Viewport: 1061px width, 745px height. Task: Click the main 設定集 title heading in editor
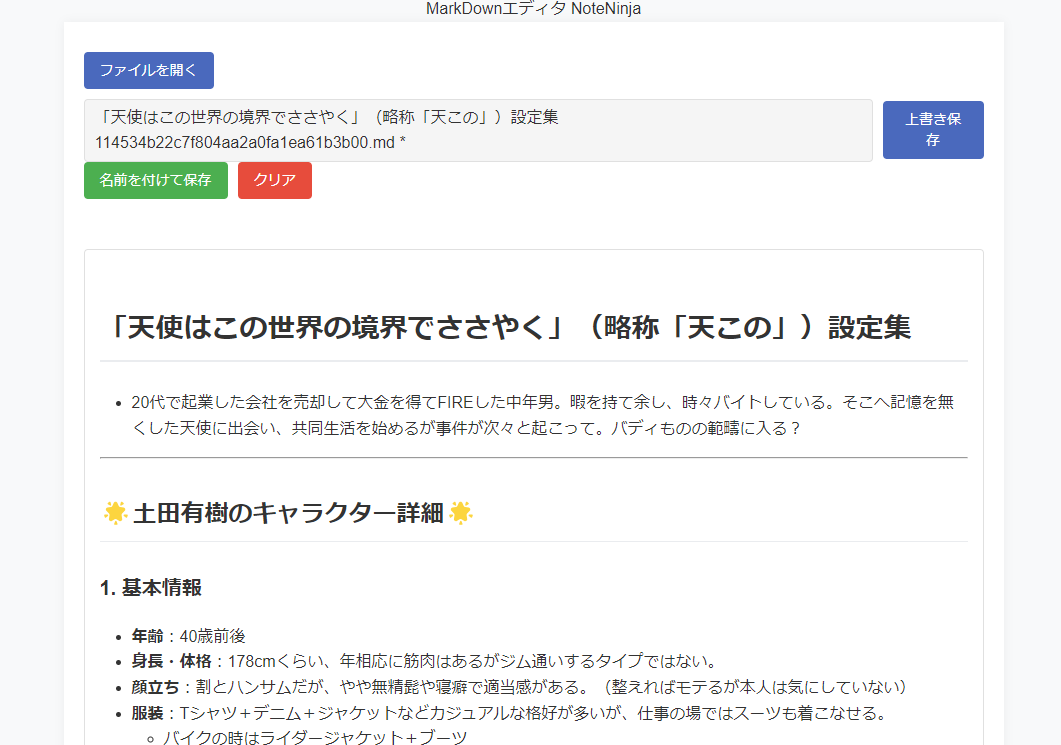[x=510, y=327]
